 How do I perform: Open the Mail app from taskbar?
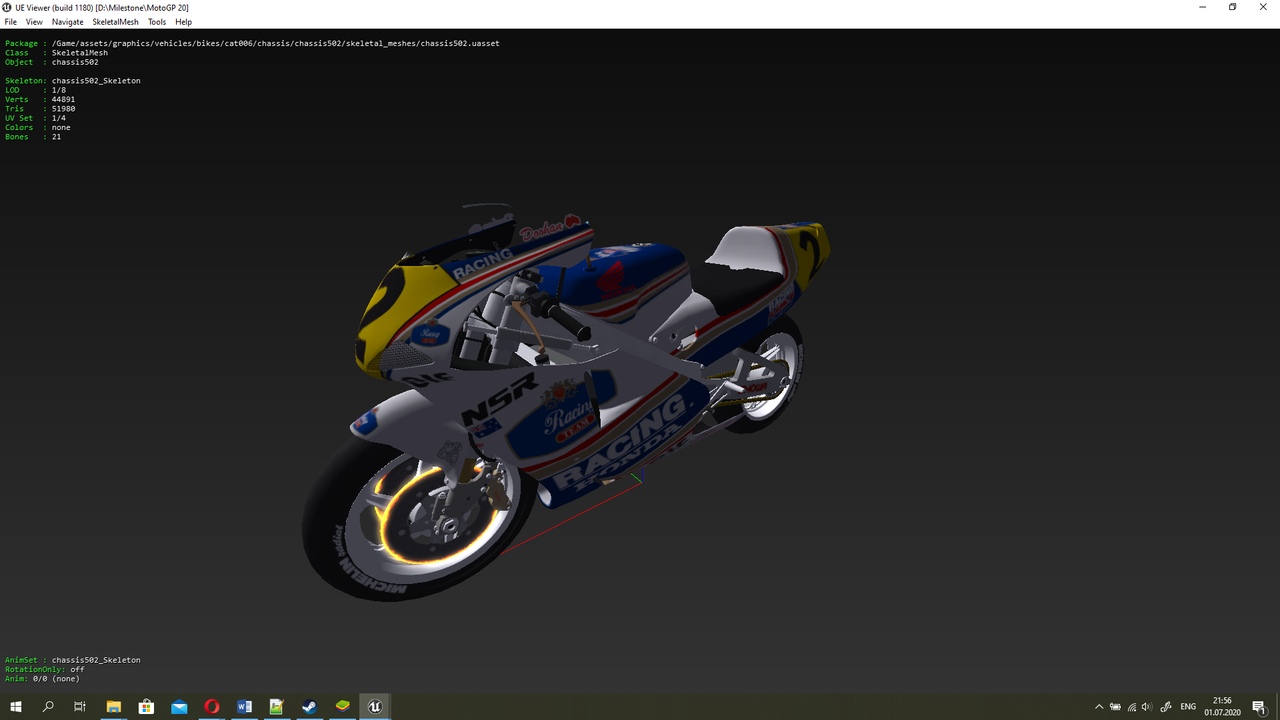click(179, 706)
